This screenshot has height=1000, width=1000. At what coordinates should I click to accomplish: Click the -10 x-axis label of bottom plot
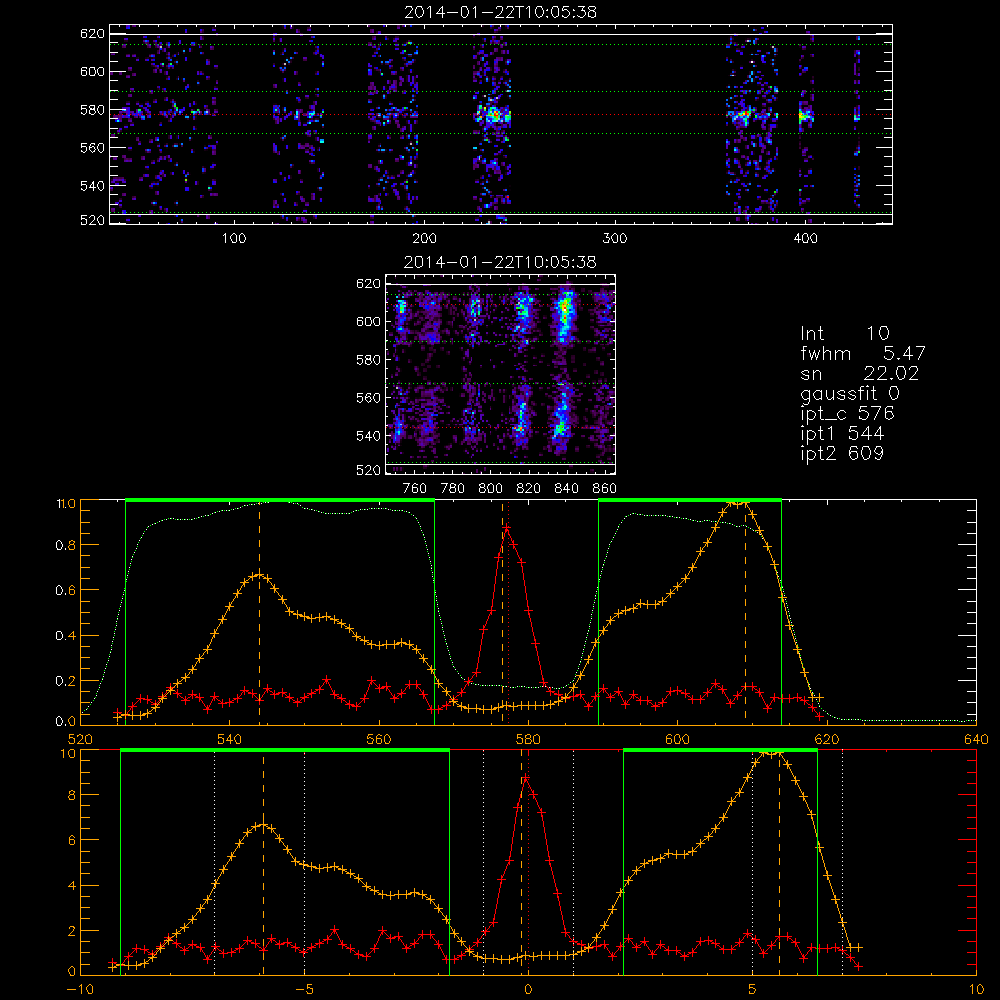click(x=80, y=989)
